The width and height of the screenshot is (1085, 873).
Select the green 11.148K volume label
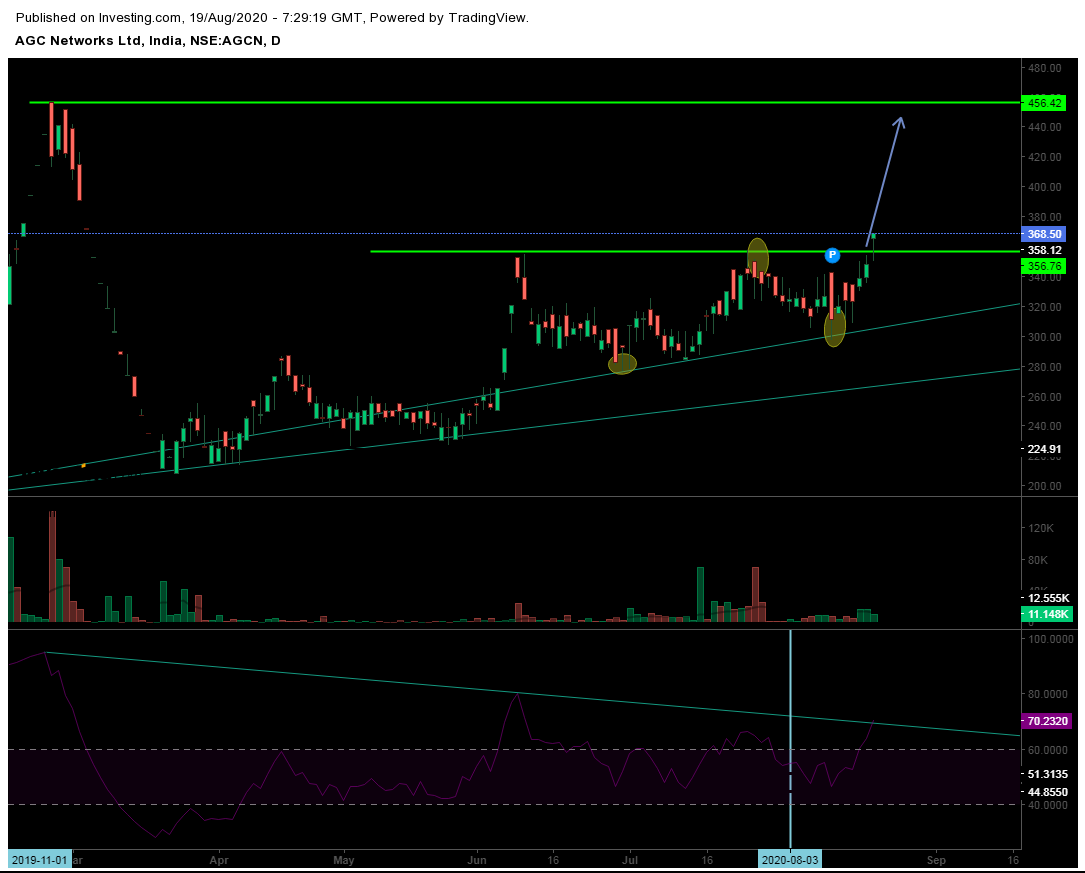pos(1048,614)
